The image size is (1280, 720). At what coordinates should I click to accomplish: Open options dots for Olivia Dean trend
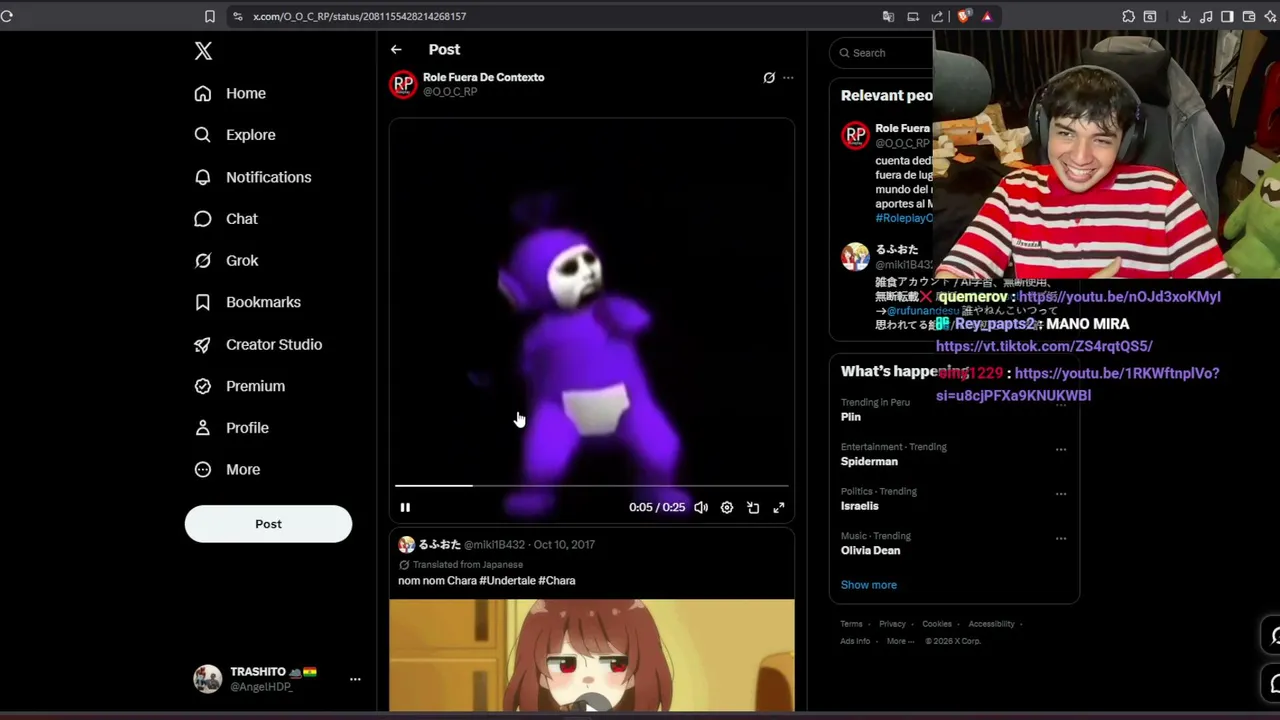[x=1061, y=538]
